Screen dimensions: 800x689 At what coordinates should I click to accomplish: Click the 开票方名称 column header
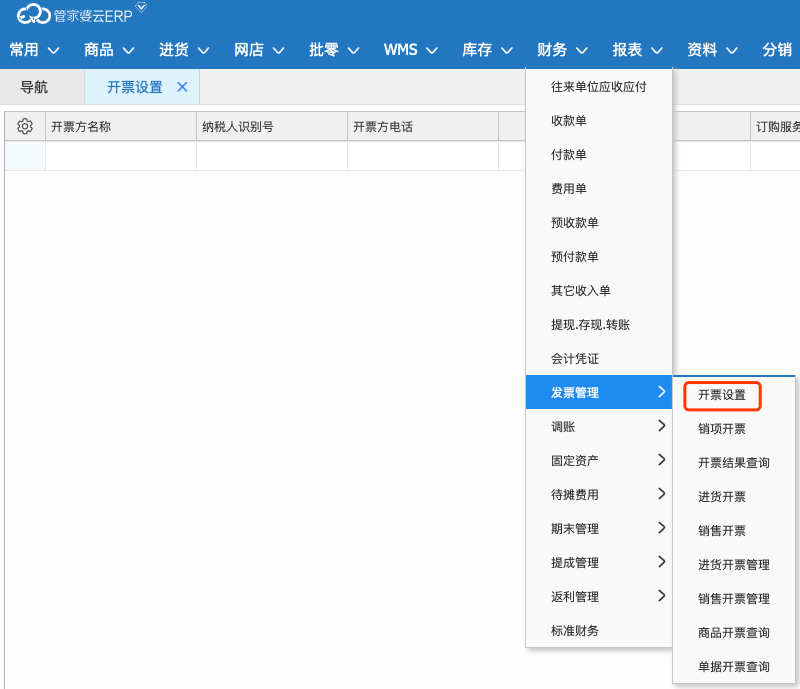click(x=121, y=126)
